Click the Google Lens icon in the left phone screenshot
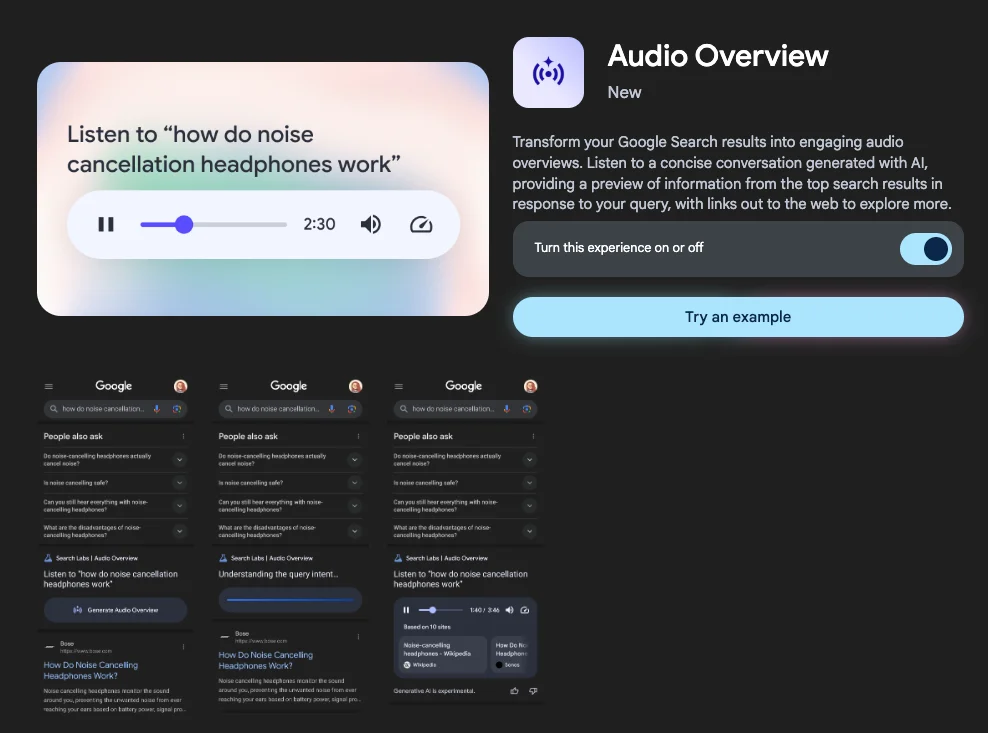Viewport: 988px width, 733px height. (x=176, y=409)
